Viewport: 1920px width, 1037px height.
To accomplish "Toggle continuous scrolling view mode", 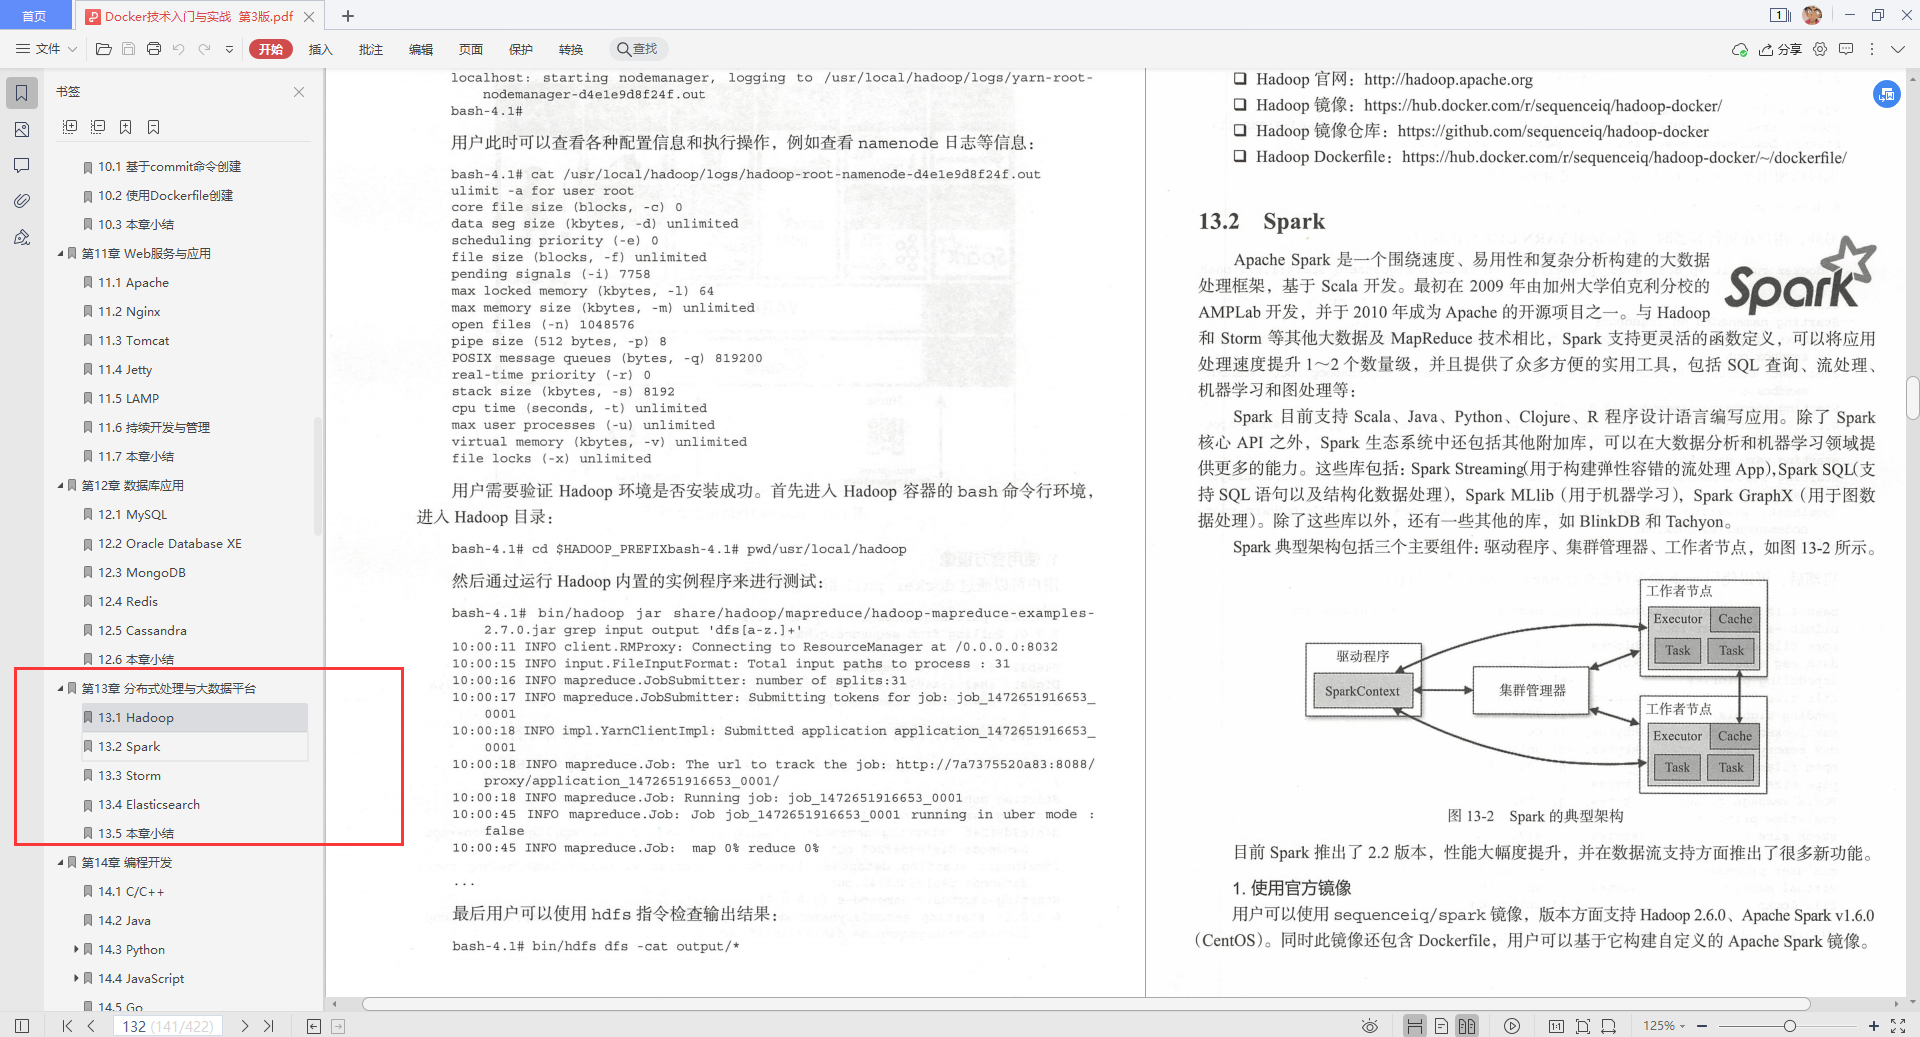I will pos(1414,1026).
